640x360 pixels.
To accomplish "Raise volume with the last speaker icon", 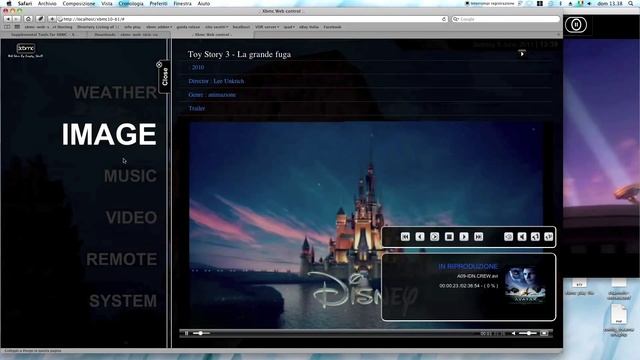I will click(x=548, y=237).
